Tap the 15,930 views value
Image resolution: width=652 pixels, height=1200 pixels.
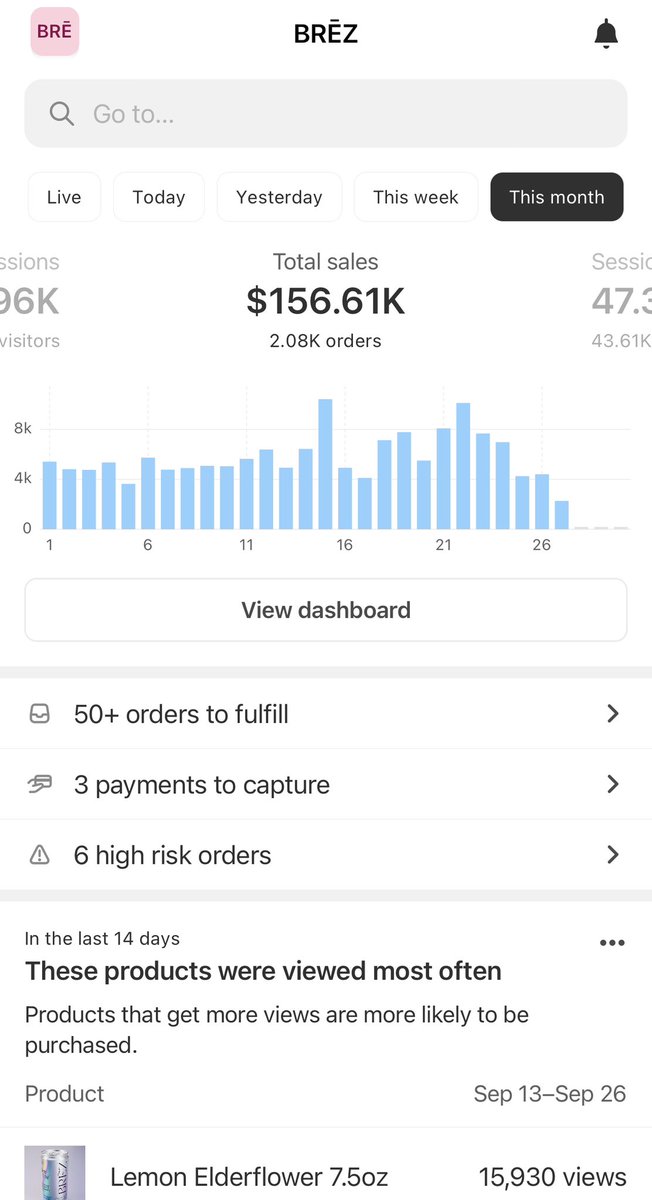[553, 1177]
